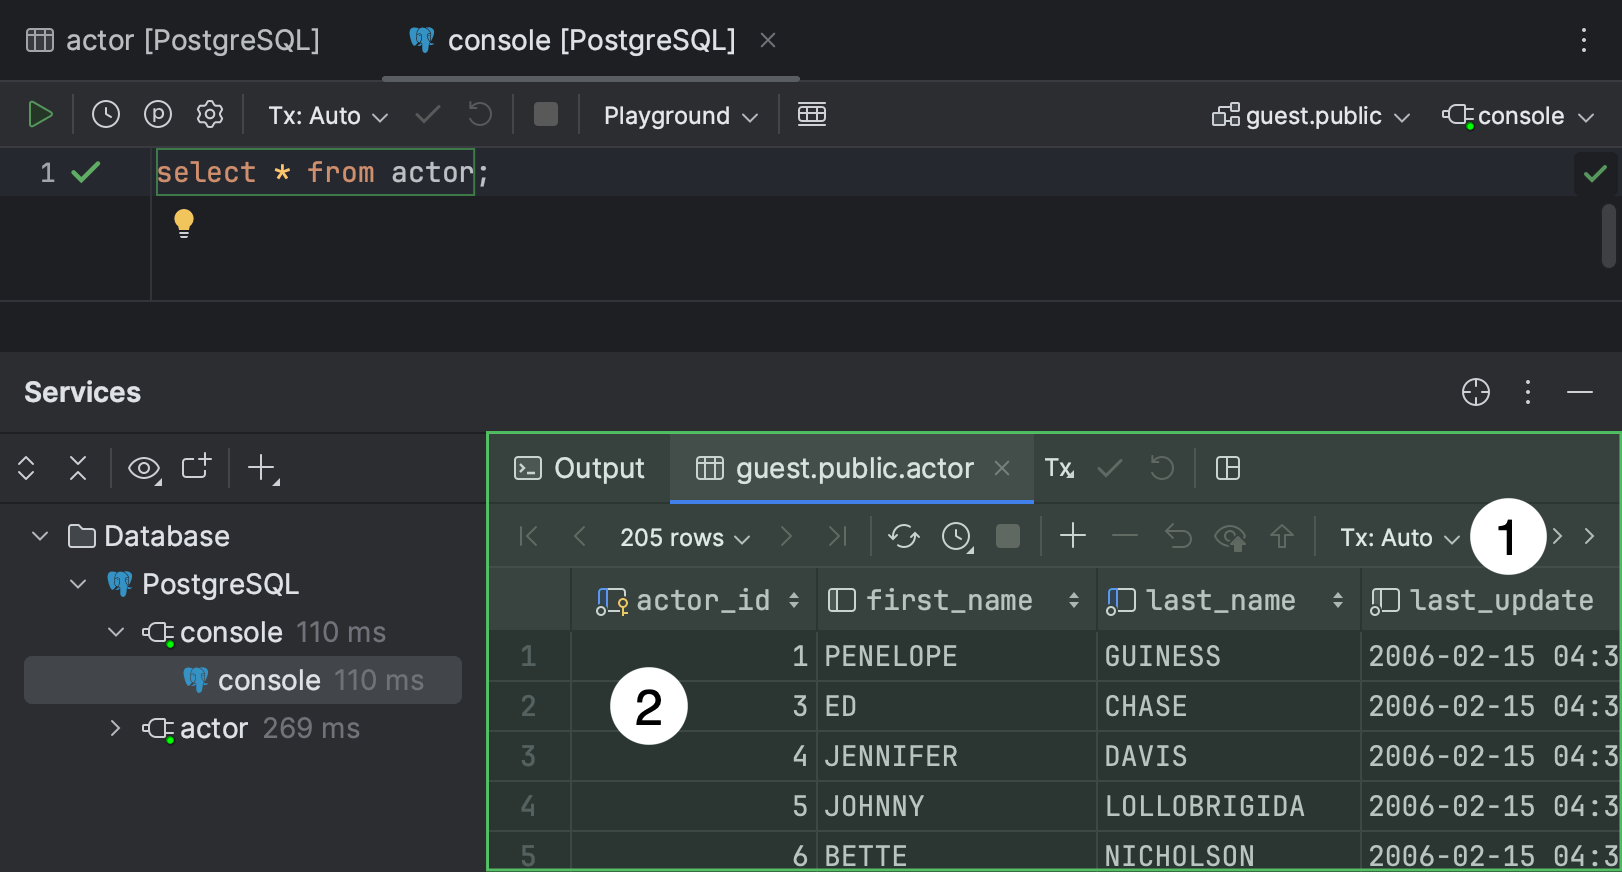The image size is (1622, 872).
Task: Click the lightbulb intention icon in editor
Action: [x=184, y=222]
